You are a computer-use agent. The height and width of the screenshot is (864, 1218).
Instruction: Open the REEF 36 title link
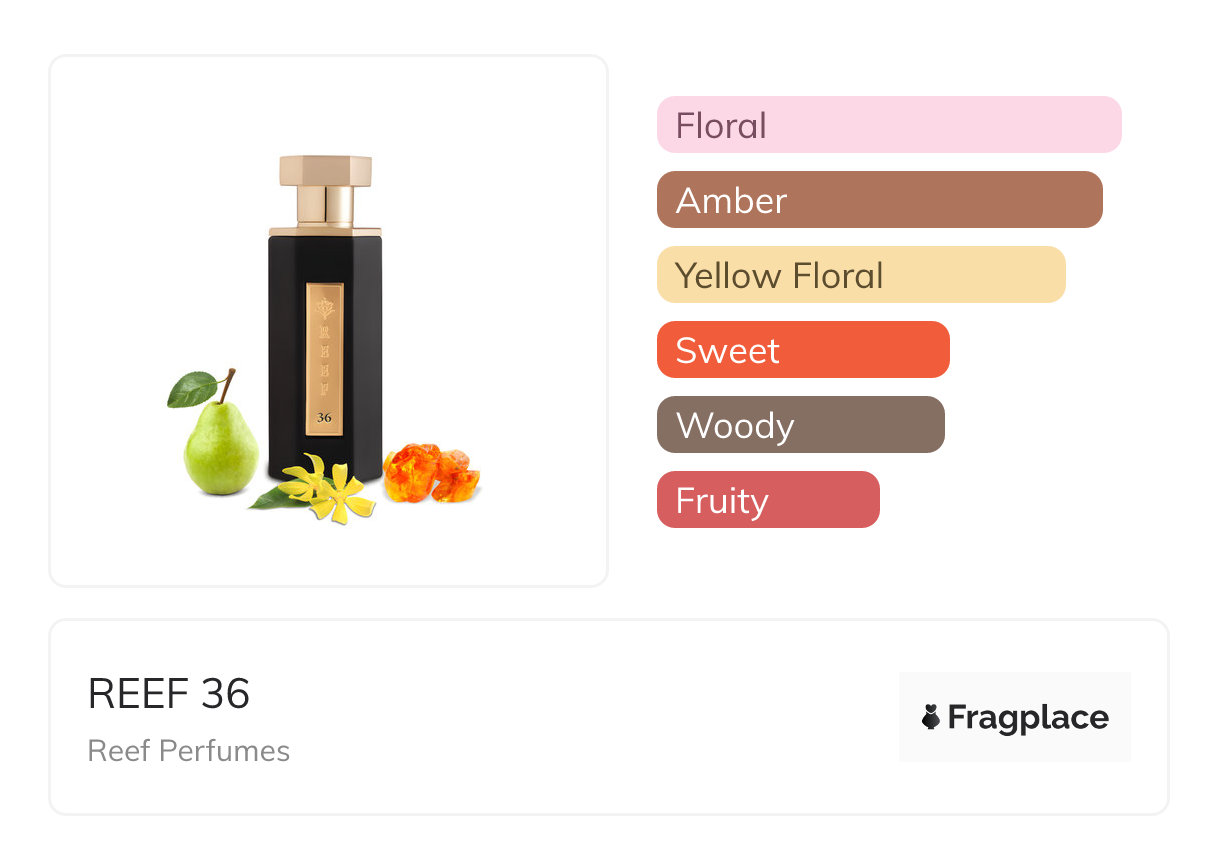coord(169,694)
